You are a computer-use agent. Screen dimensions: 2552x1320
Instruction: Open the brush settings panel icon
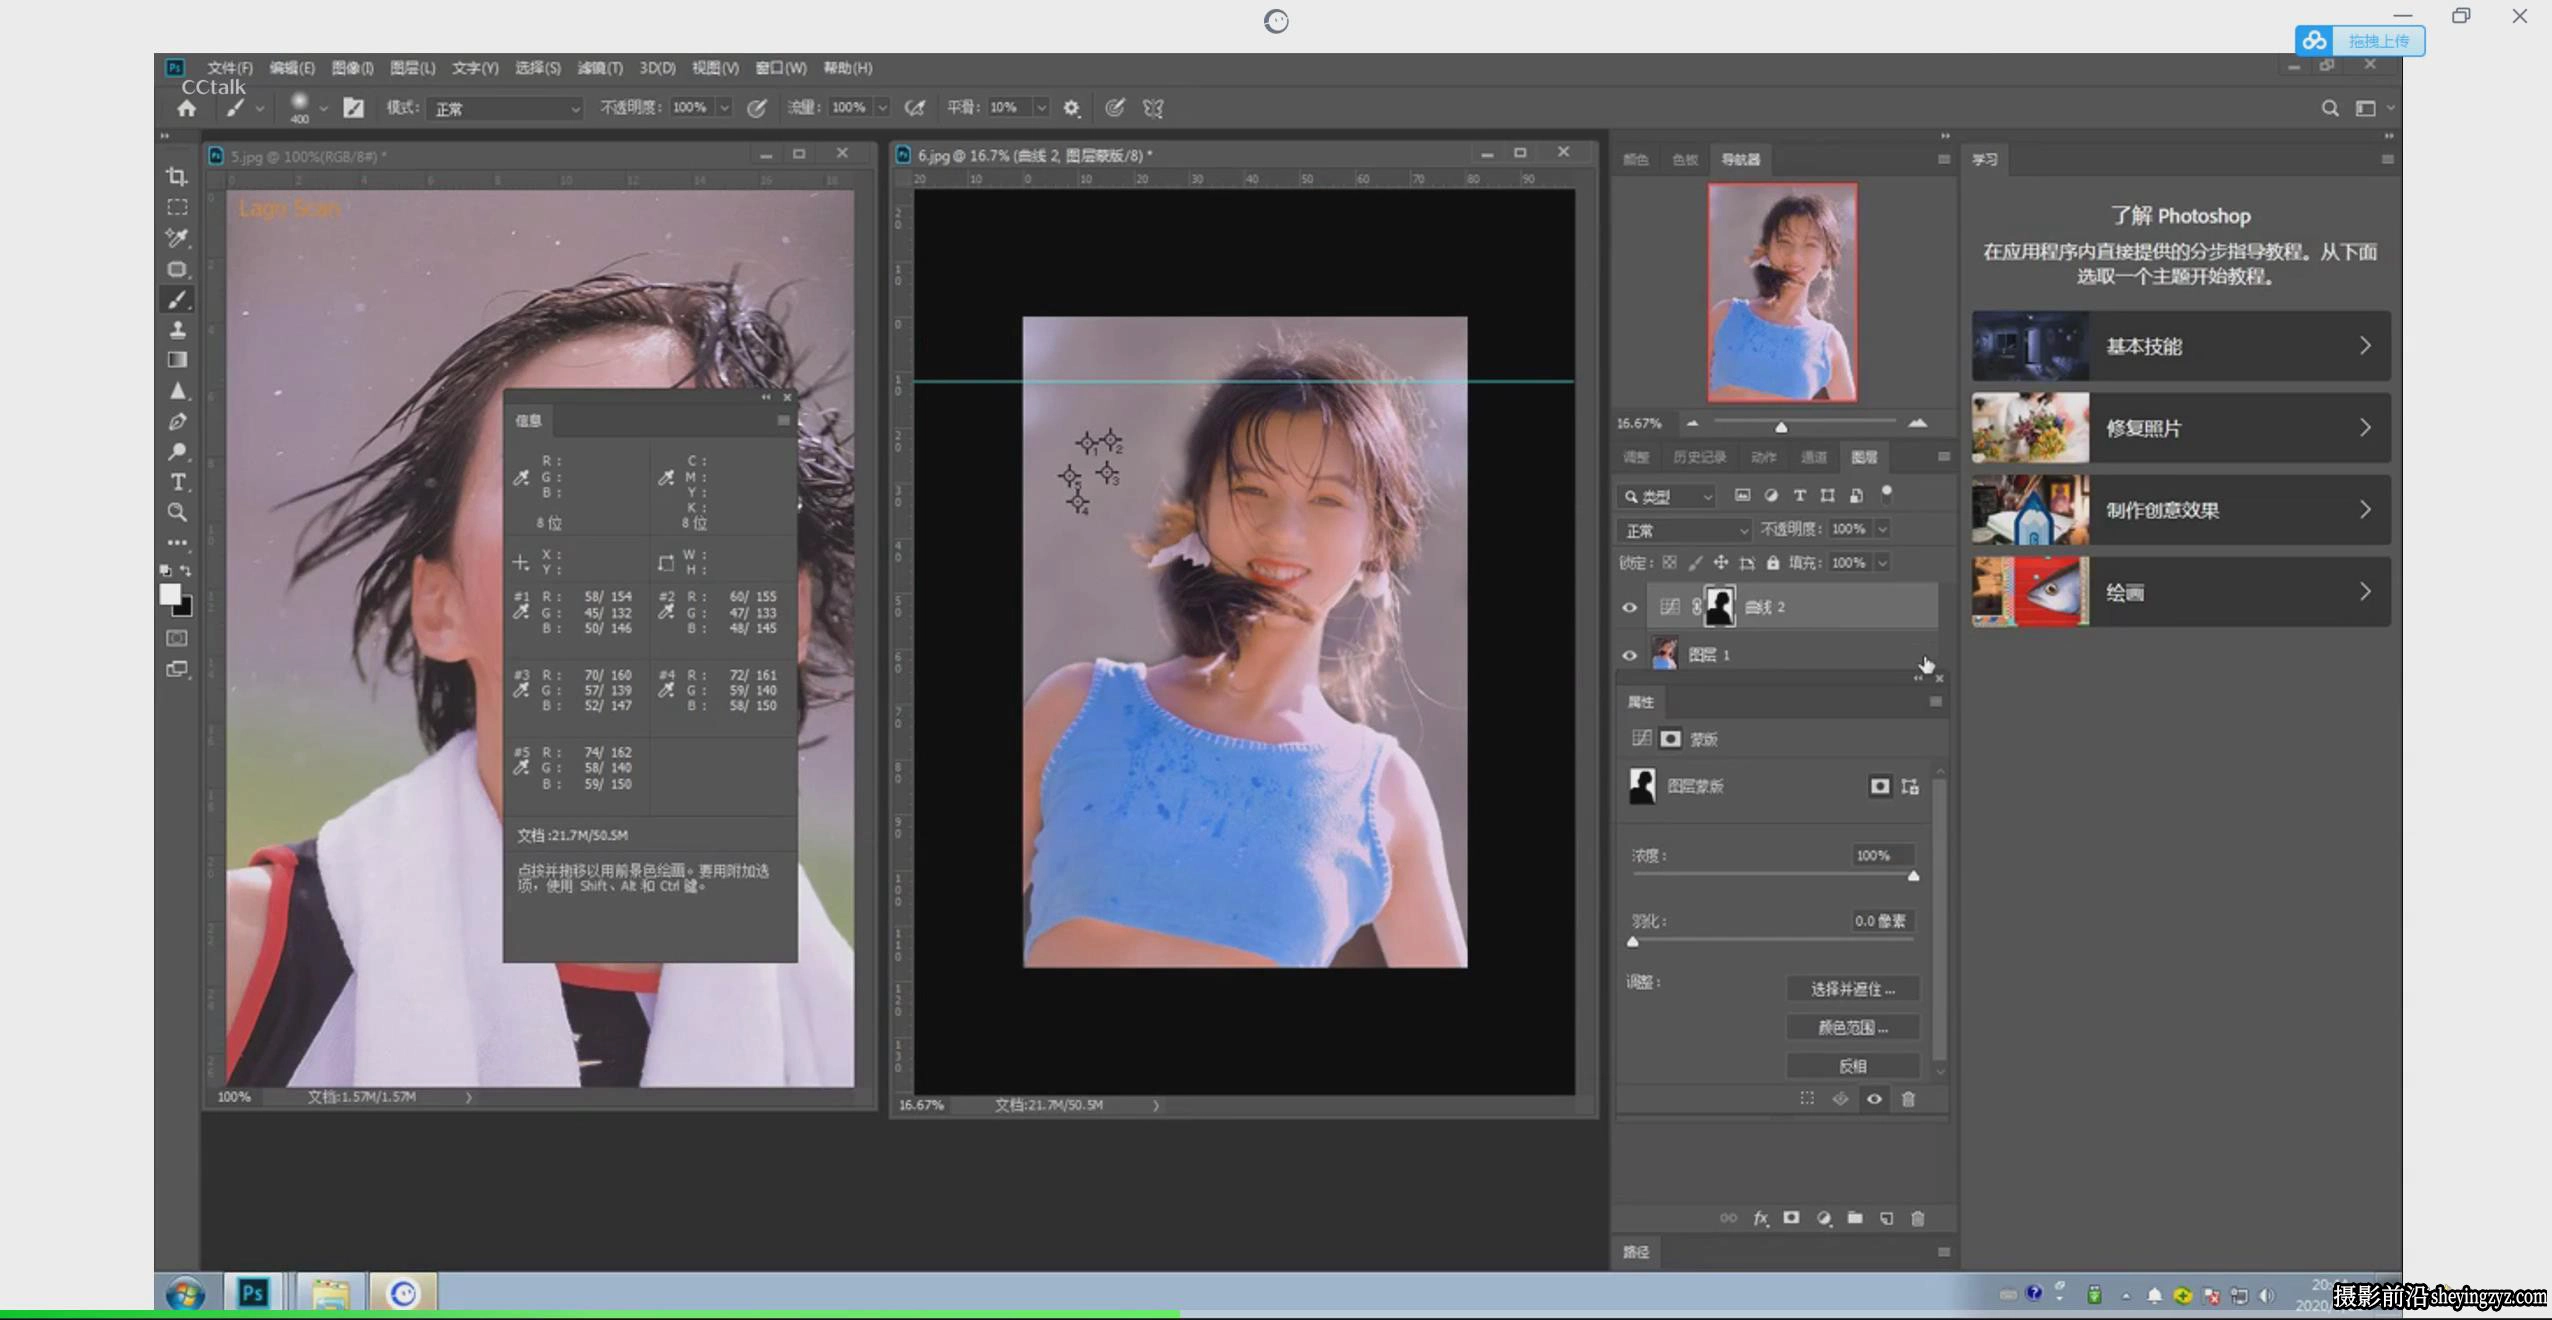(353, 108)
